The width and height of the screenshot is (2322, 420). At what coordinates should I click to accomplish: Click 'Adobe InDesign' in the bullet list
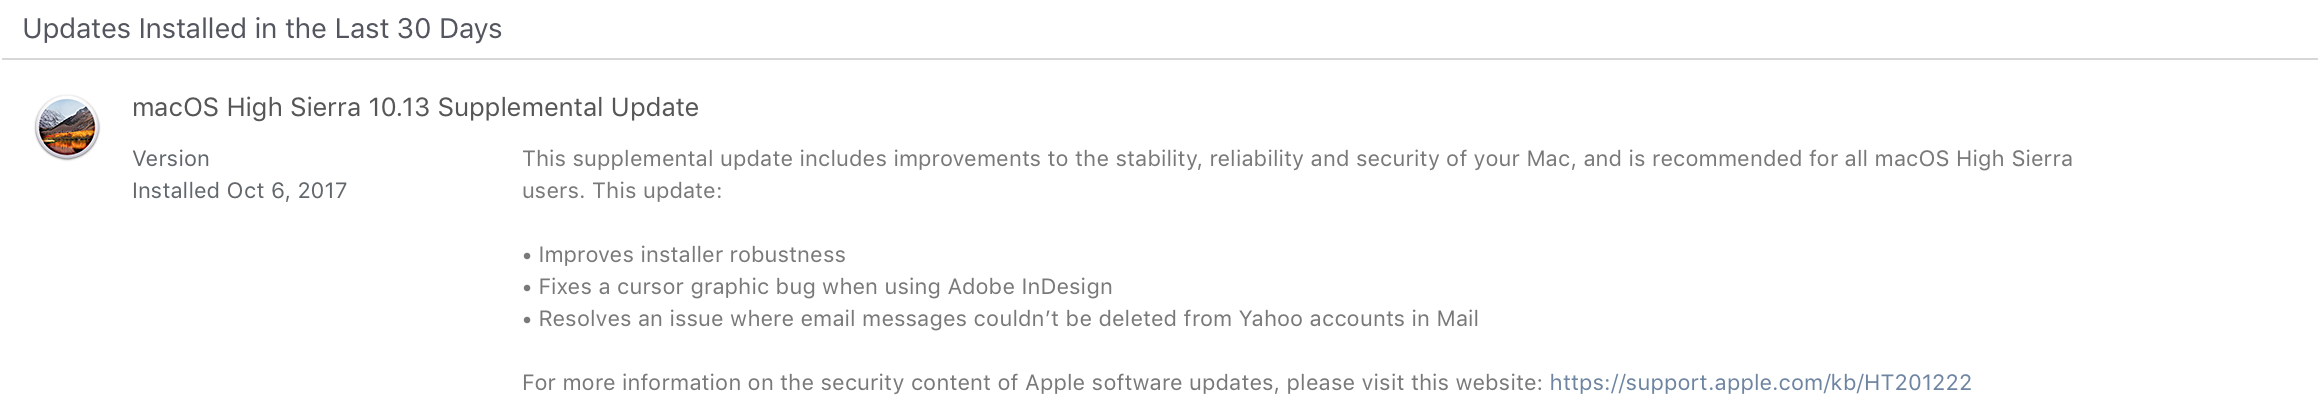[1030, 287]
